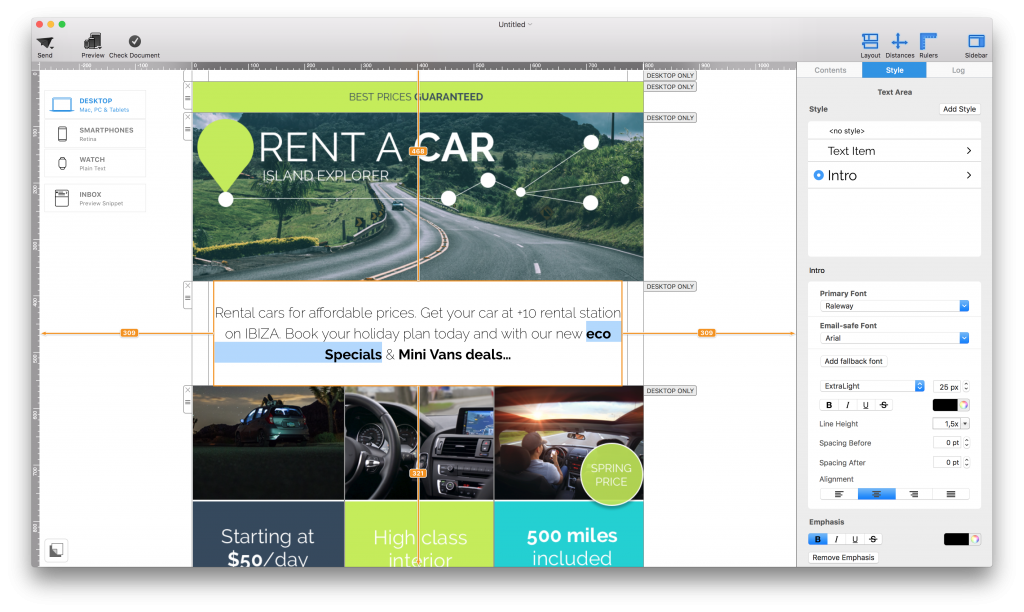This screenshot has width=1024, height=612.
Task: Remove the header image block using its X
Action: pos(187,118)
